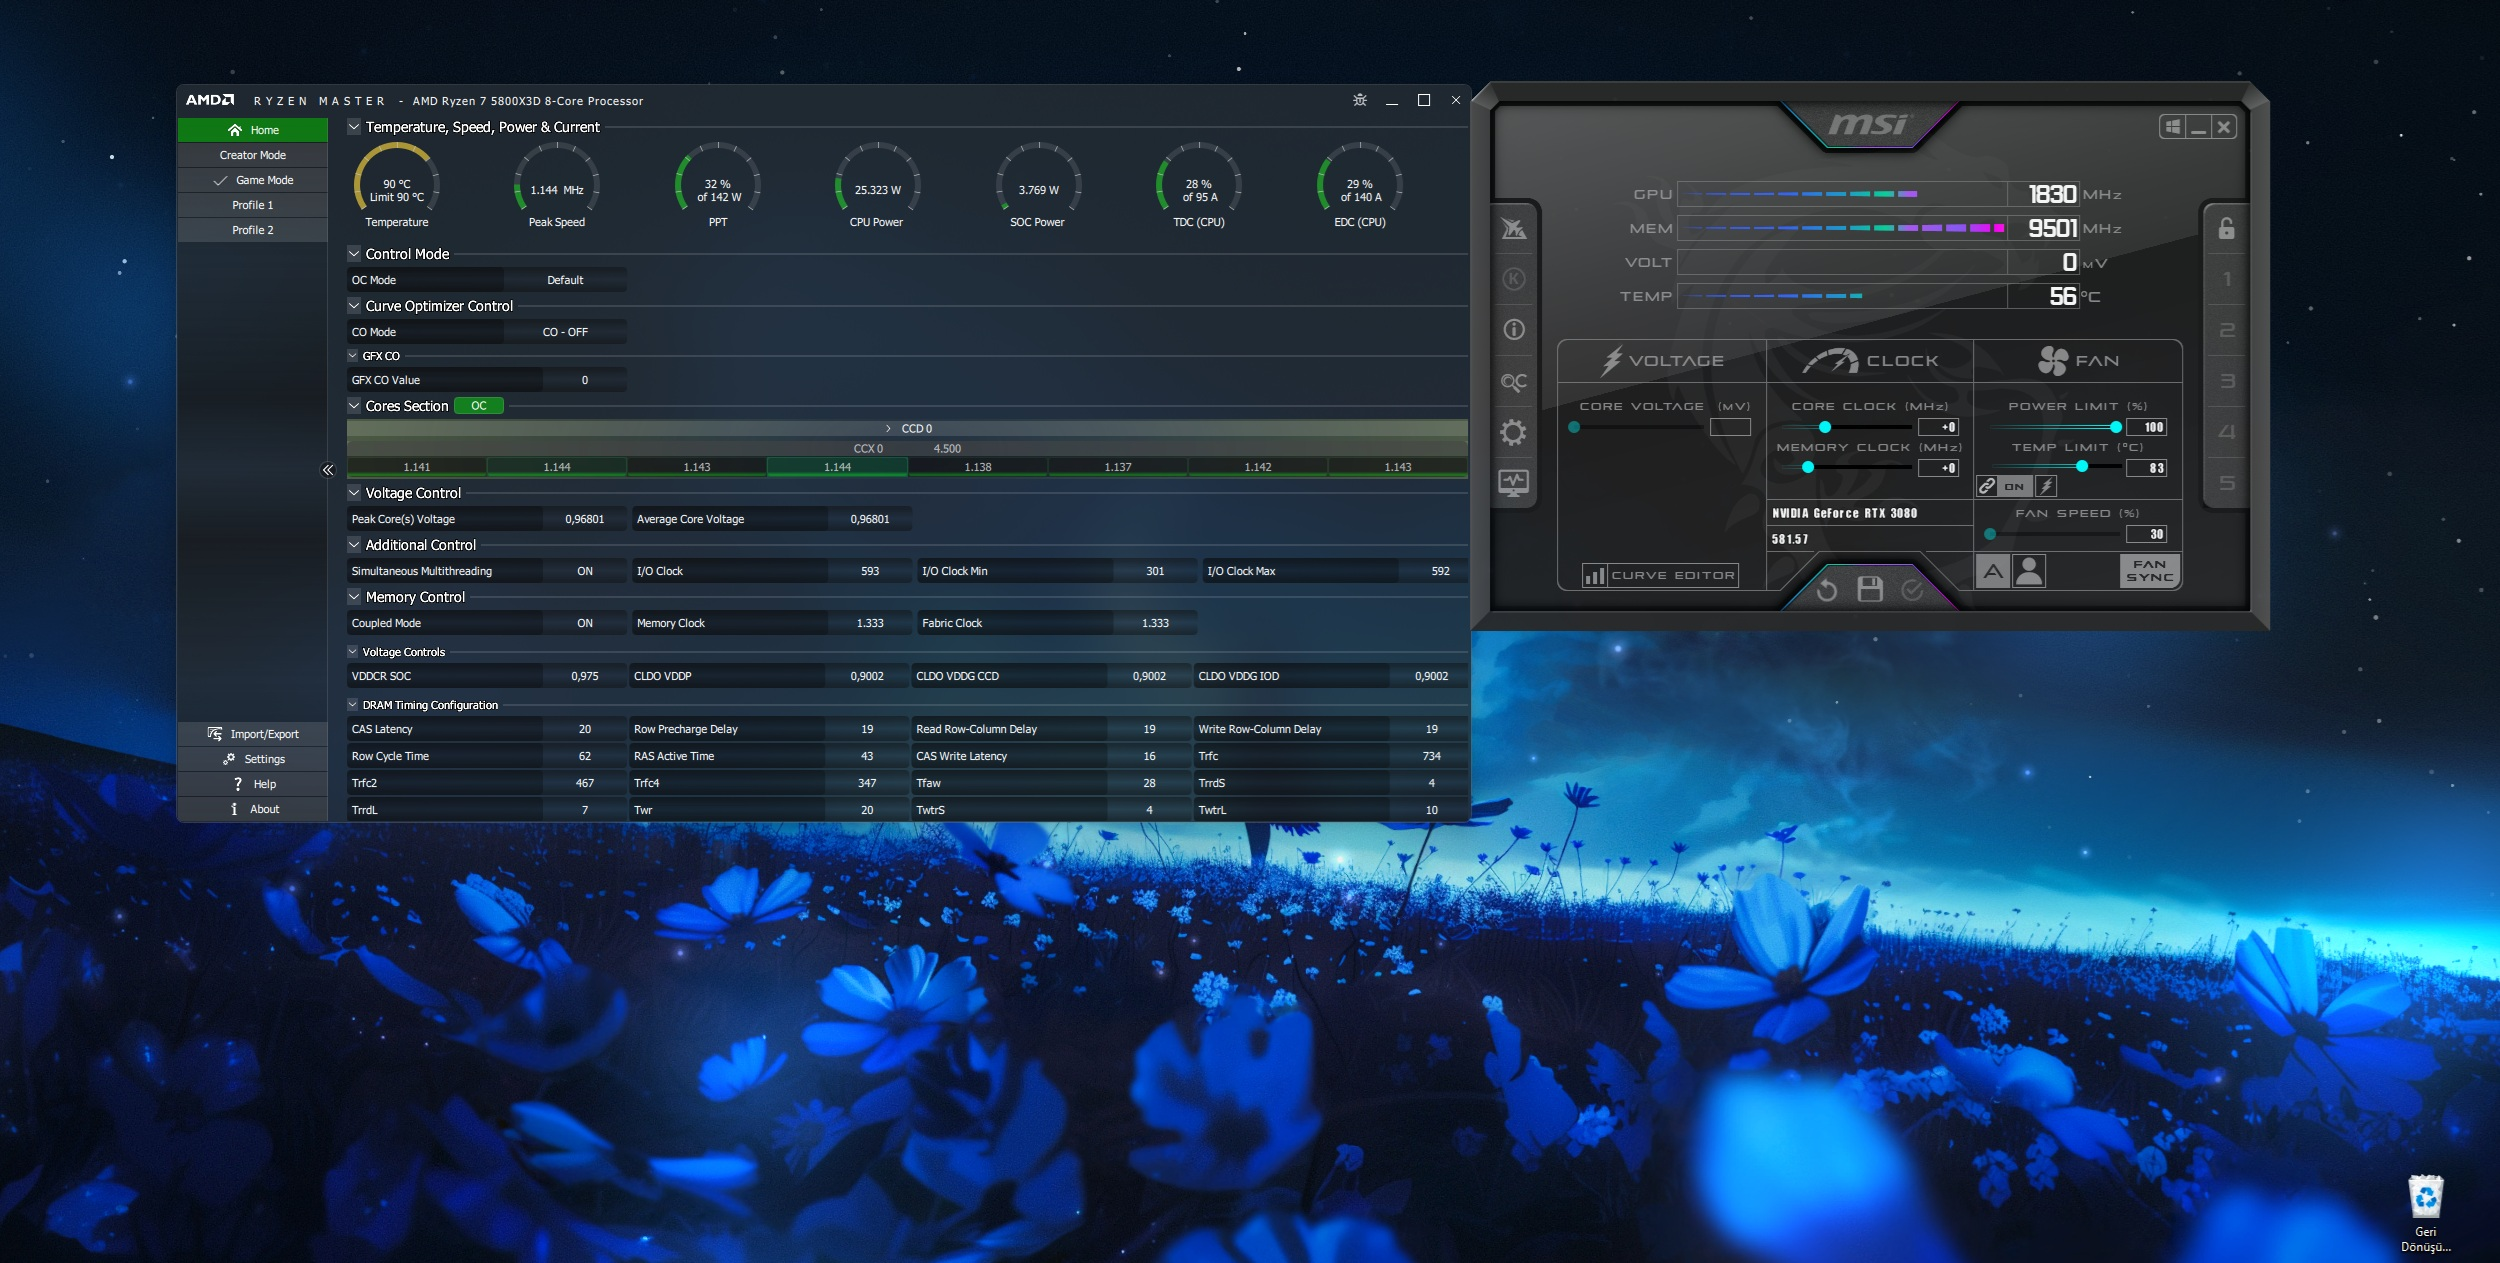Open Afterburner hardware monitor icon
The width and height of the screenshot is (2500, 1263).
coord(1513,483)
